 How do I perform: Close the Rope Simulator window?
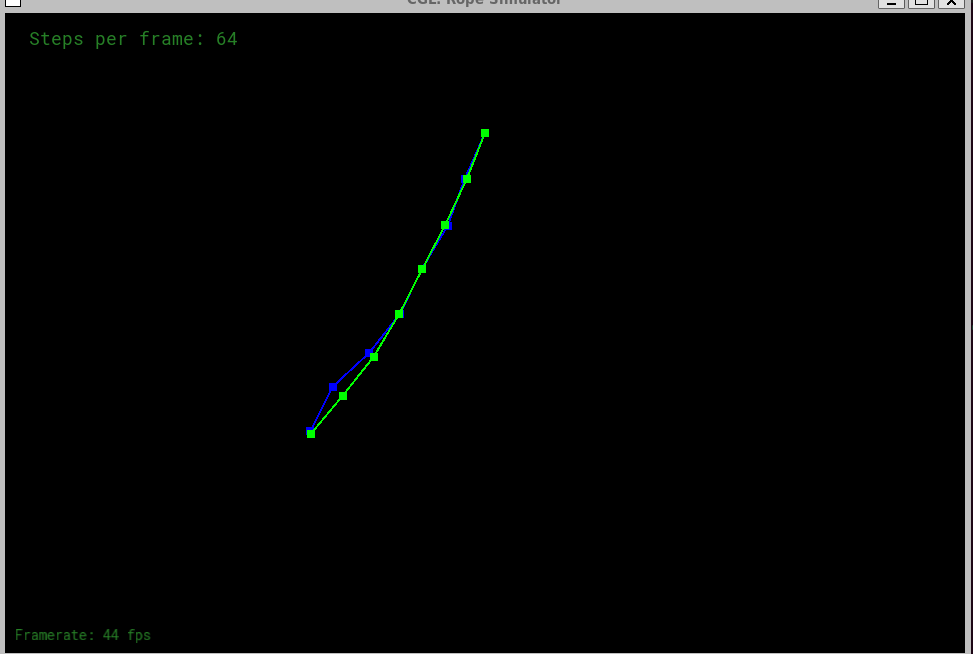951,2
